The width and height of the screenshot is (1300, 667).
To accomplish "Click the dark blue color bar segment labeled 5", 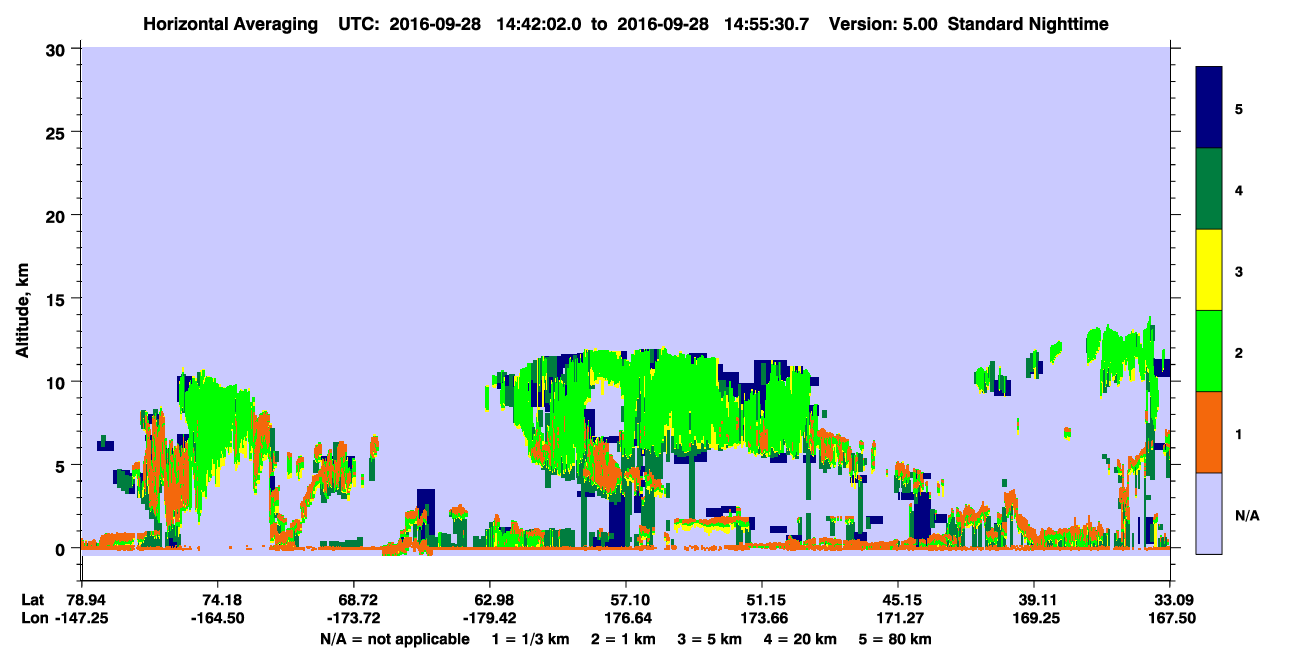I will [x=1209, y=108].
